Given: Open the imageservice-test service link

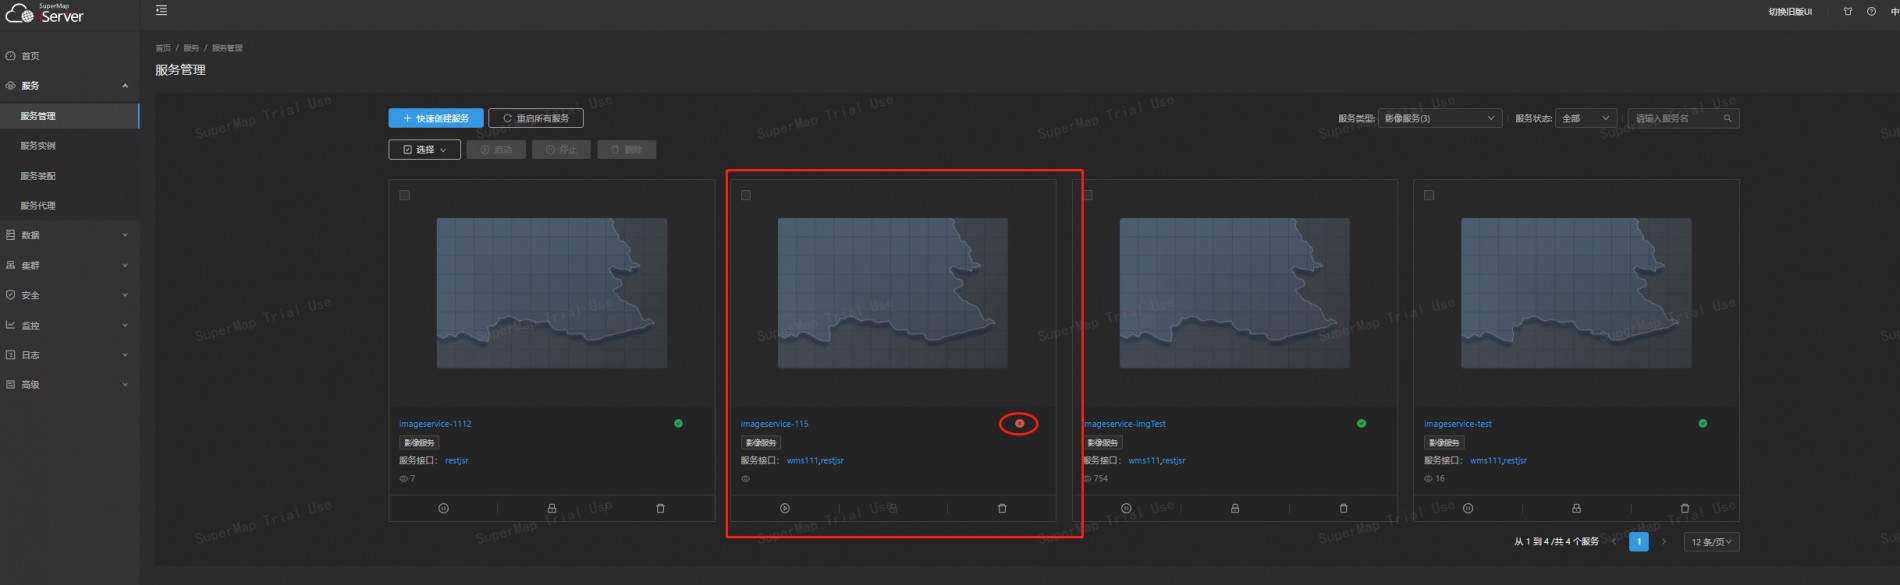Looking at the screenshot, I should [1458, 424].
